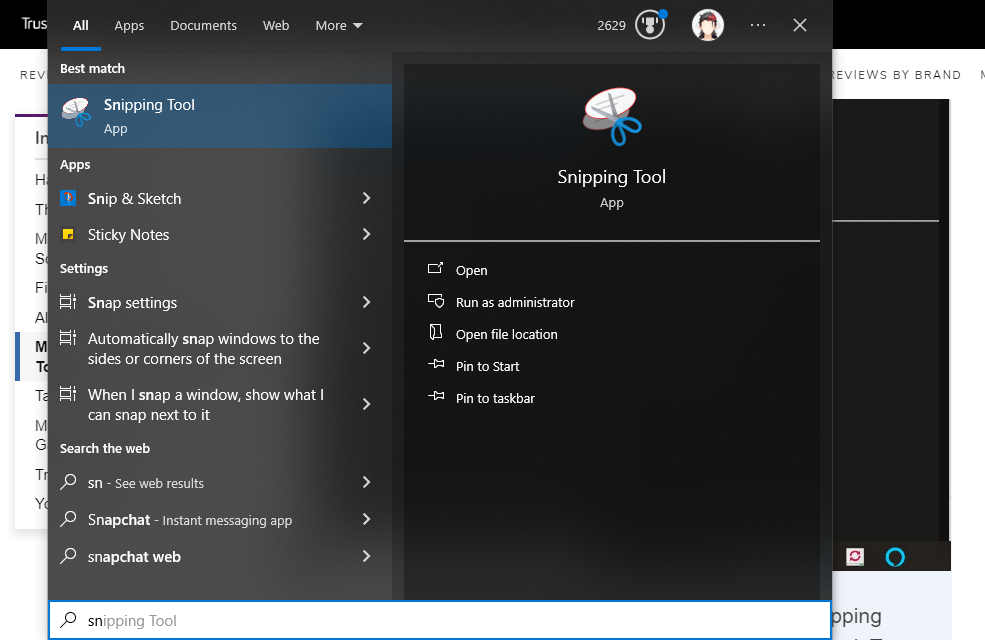
Task: Click the Run as administrator shield icon
Action: tap(435, 301)
